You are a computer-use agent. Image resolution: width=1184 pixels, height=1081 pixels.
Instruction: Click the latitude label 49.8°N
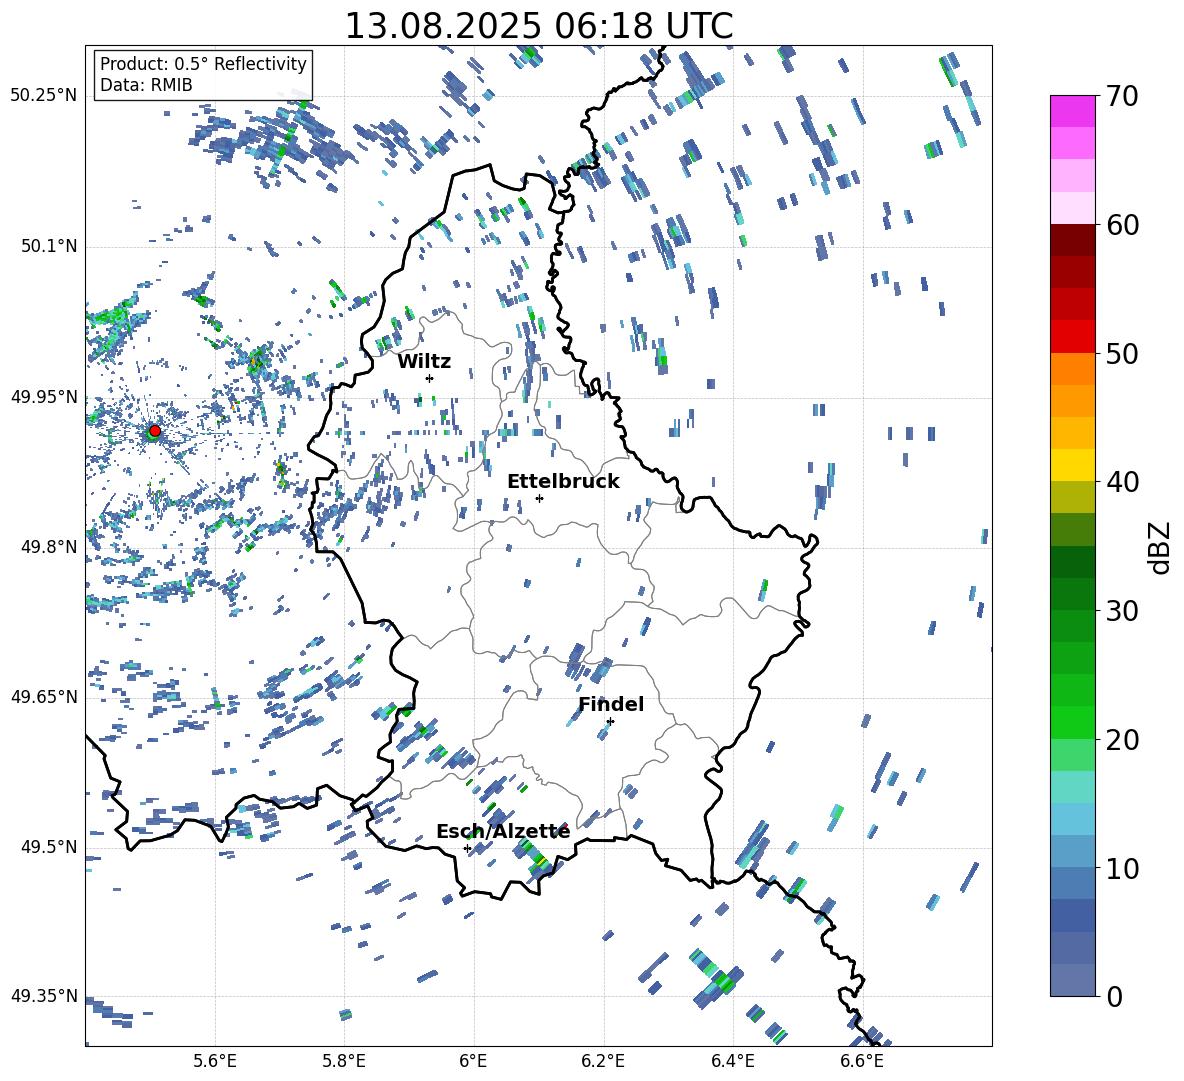coord(48,547)
